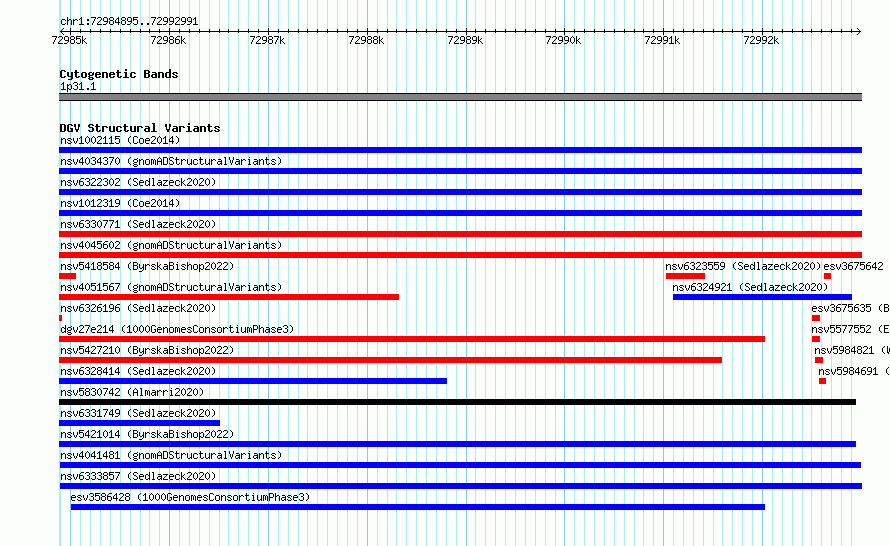Image resolution: width=890 pixels, height=546 pixels.
Task: Select the blue bar under nsv6328414
Action: point(253,381)
